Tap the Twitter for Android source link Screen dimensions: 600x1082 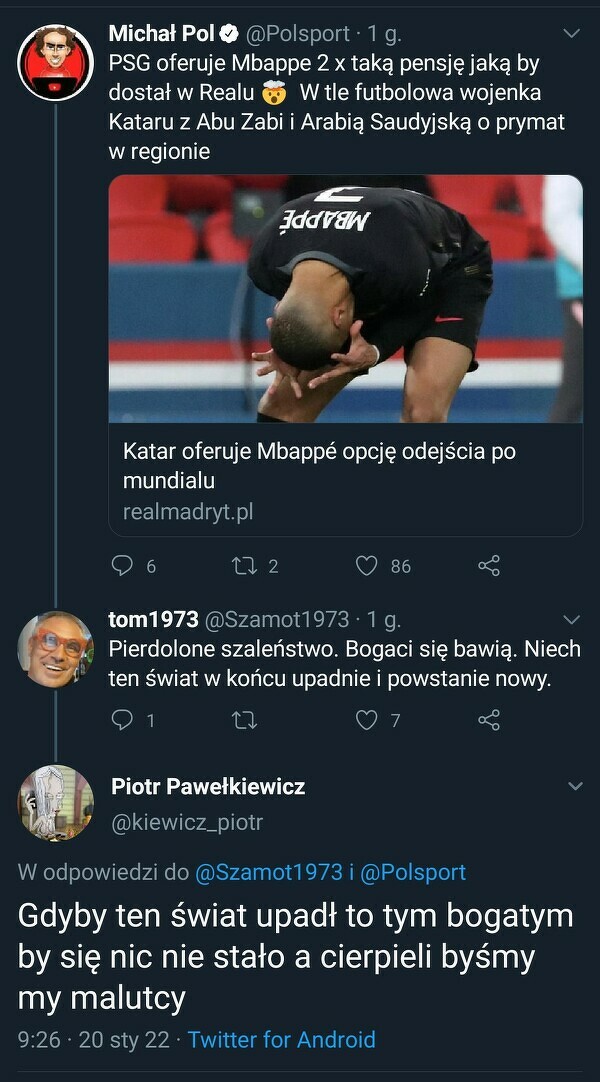tap(281, 1039)
